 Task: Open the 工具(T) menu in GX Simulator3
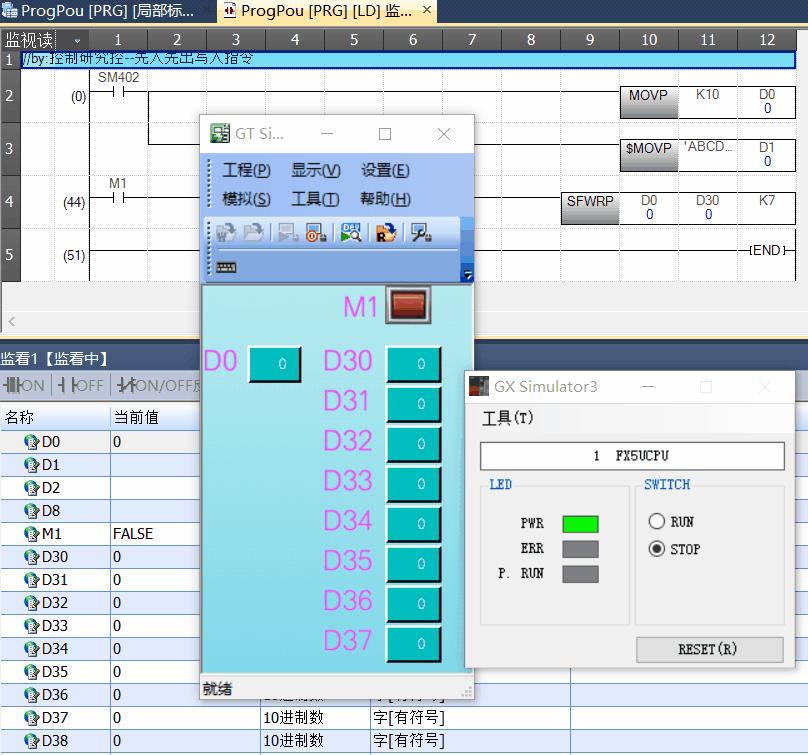(508, 418)
